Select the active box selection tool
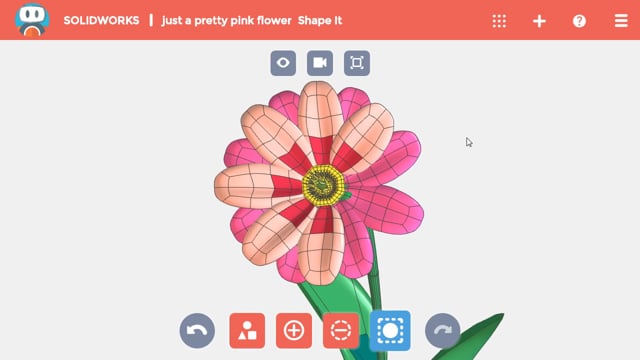 [390, 331]
